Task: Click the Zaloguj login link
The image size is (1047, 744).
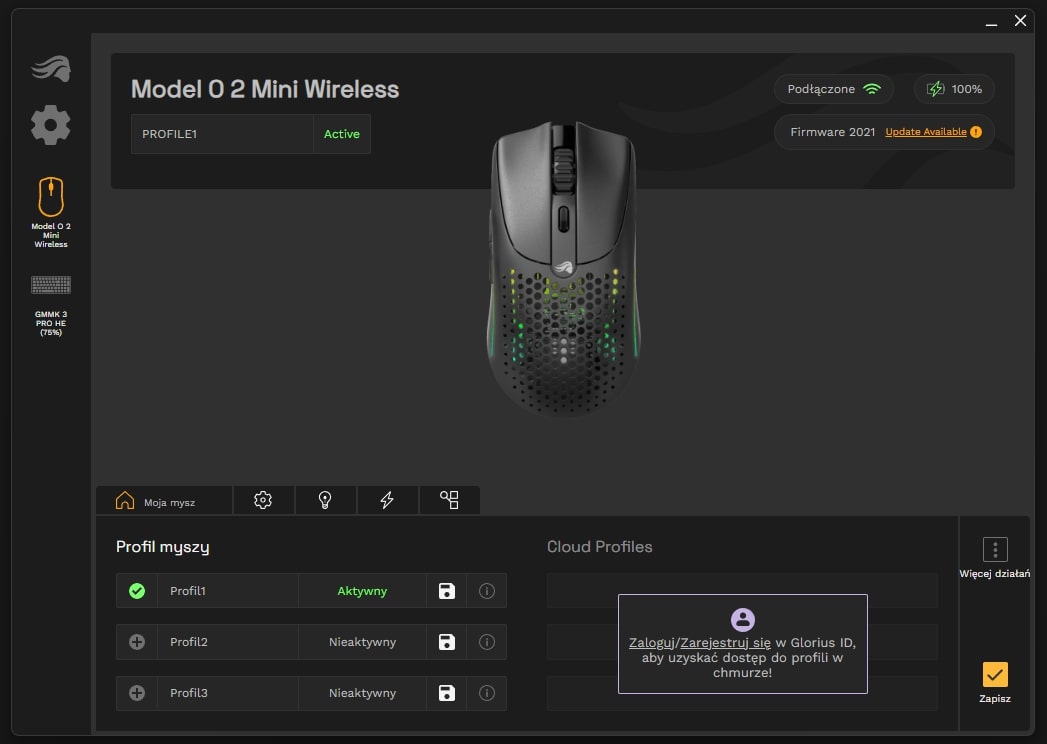Action: [x=652, y=642]
